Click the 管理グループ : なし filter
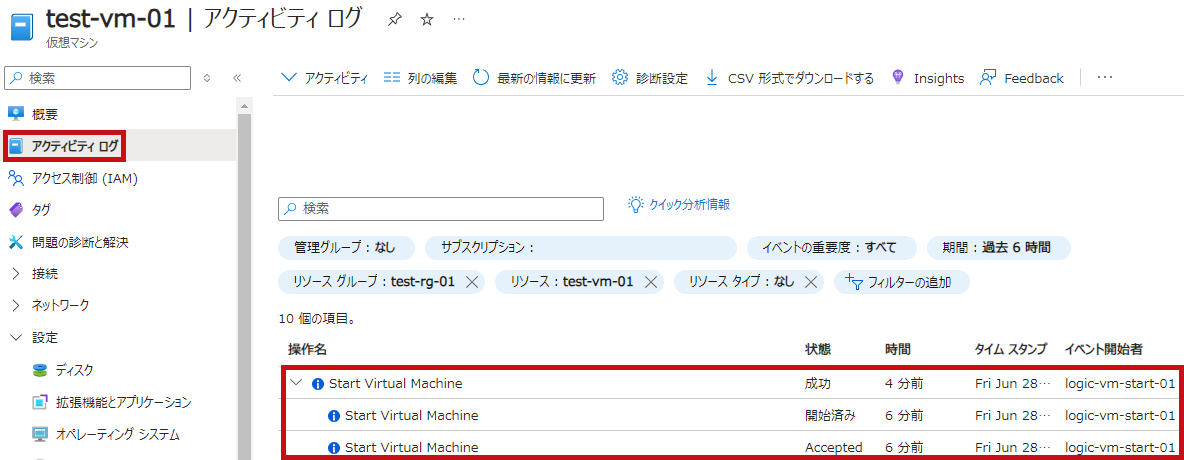The width and height of the screenshot is (1184, 460). [x=347, y=248]
